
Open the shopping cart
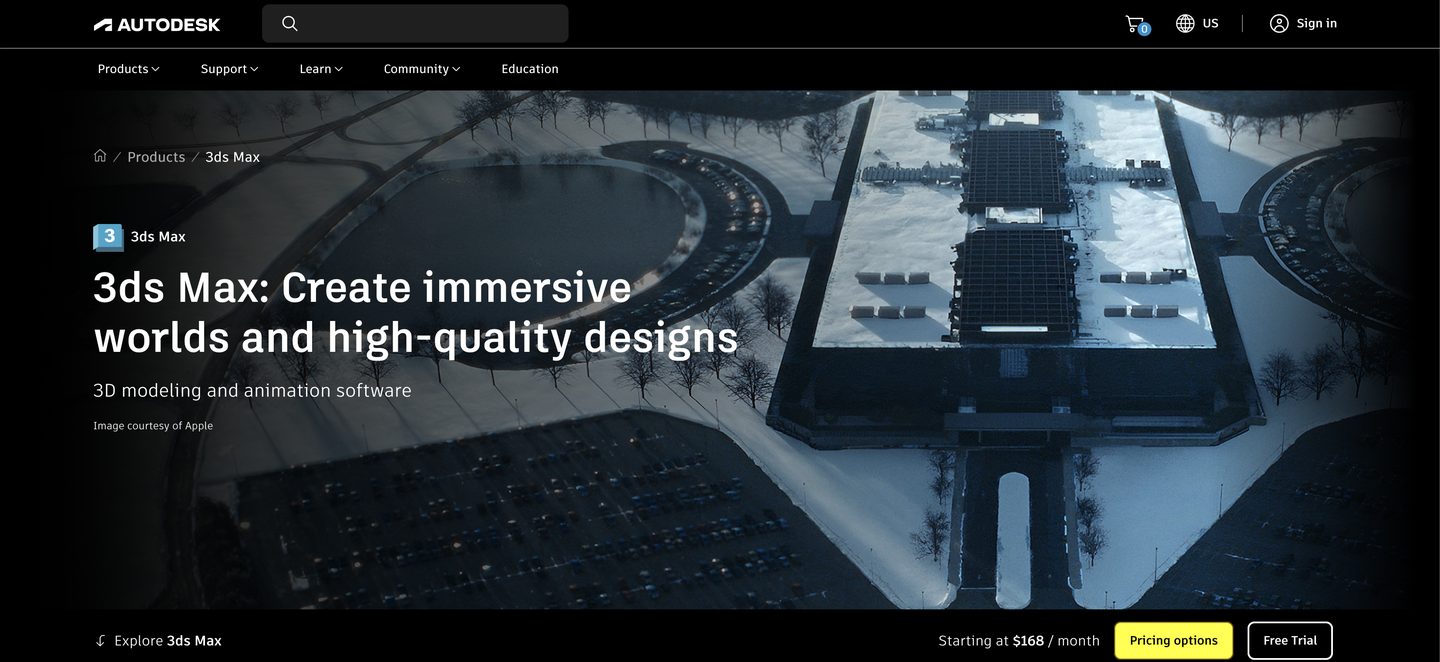(x=1136, y=24)
